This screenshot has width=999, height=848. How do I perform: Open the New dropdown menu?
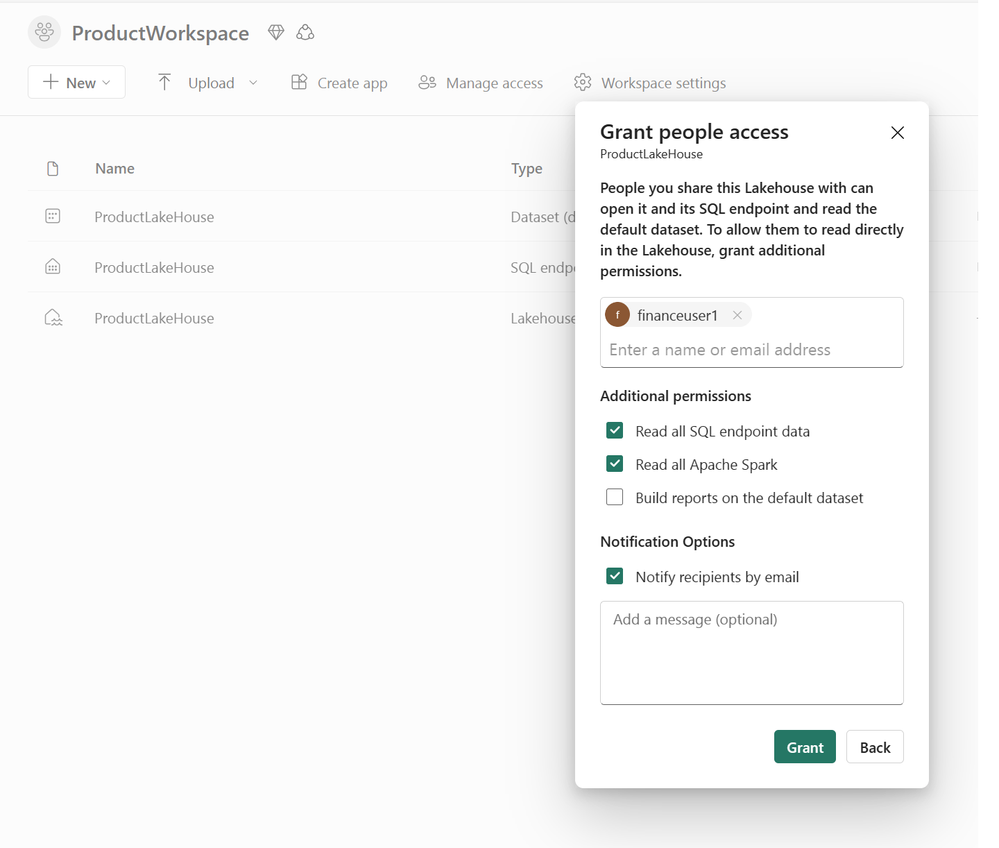tap(76, 82)
